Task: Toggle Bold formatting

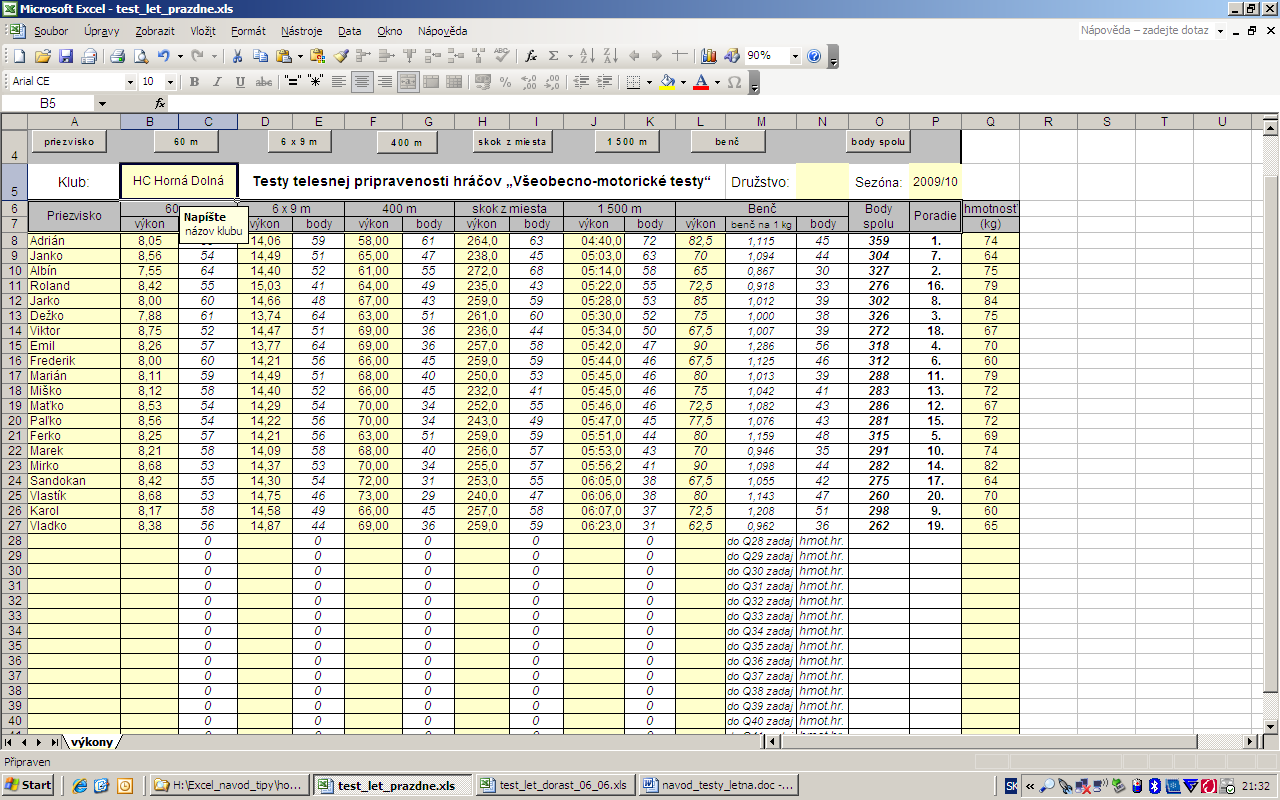Action: (x=194, y=82)
